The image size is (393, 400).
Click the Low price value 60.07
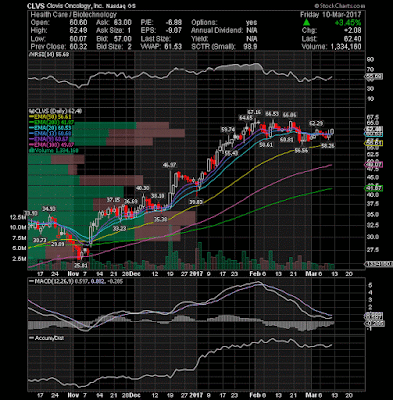[x=79, y=39]
